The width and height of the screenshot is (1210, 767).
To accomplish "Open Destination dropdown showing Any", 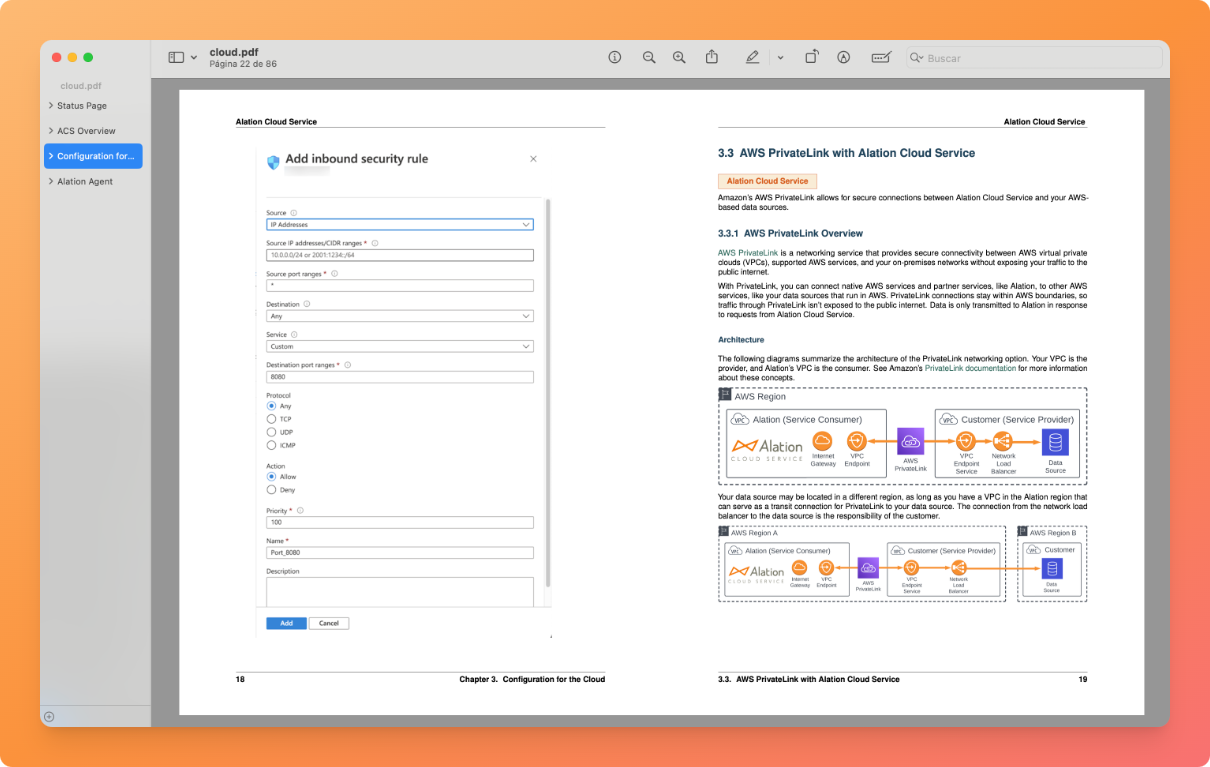I will (x=399, y=316).
